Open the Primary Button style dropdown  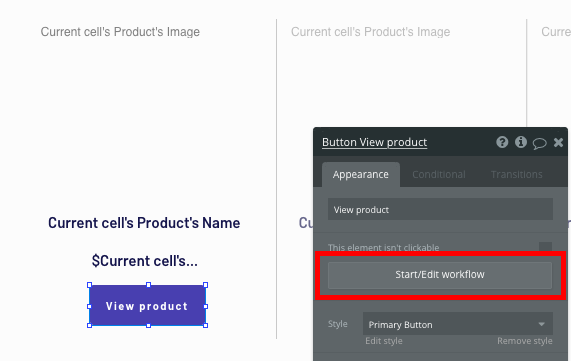click(458, 324)
